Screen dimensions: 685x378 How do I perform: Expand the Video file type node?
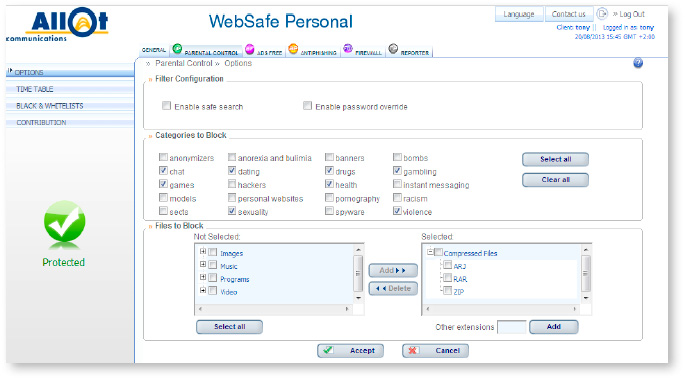coord(203,290)
